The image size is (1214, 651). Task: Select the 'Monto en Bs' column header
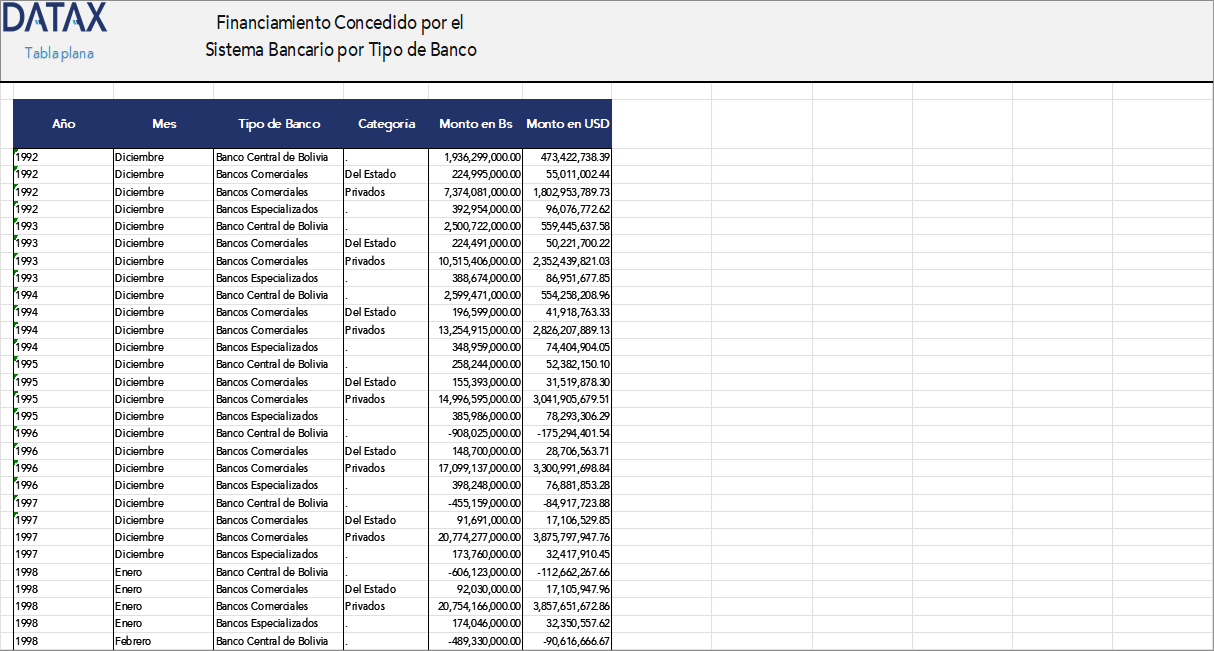click(x=474, y=123)
